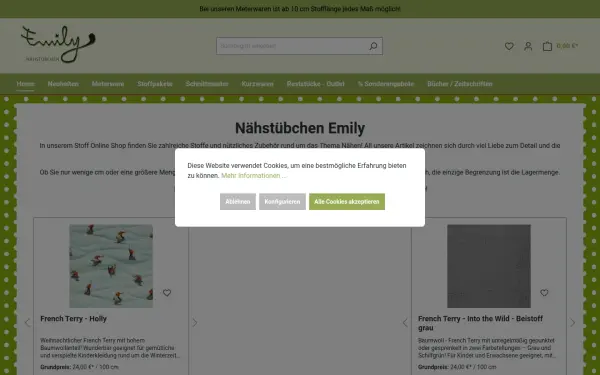
Task: Click Holly Grundpreis 24,00 € text
Action: (79, 367)
